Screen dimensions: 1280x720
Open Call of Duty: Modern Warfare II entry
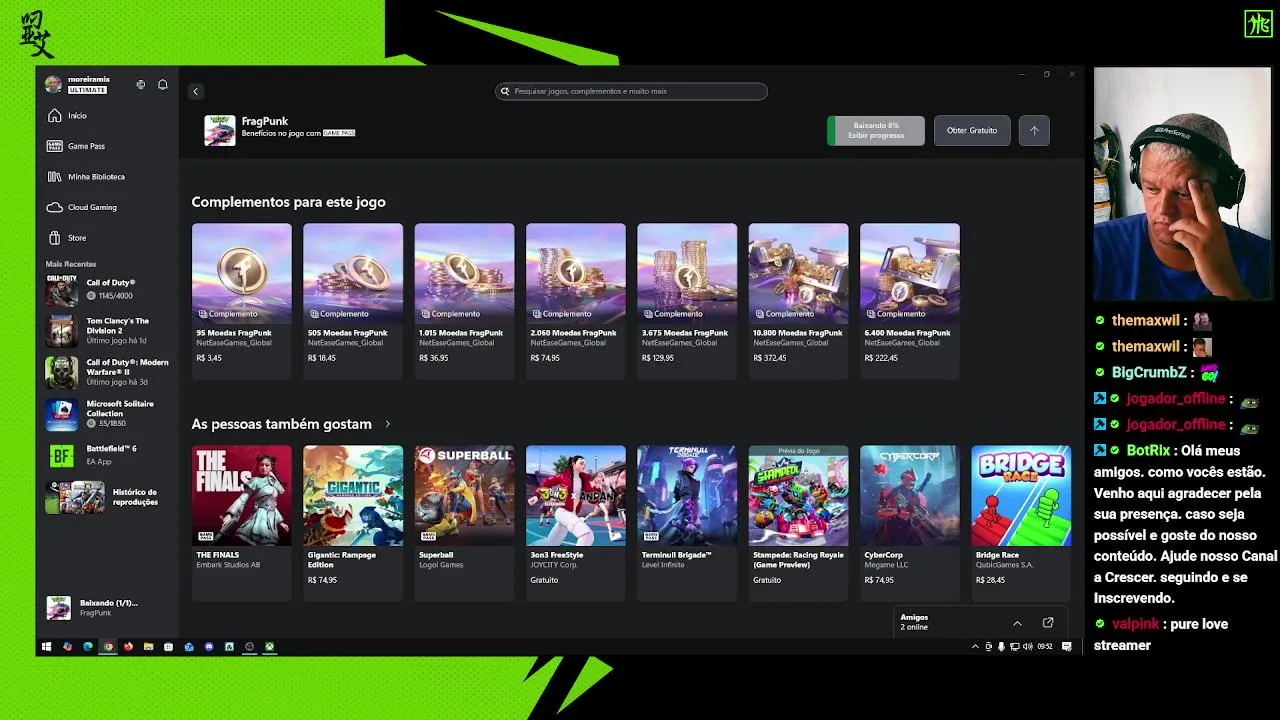point(108,372)
